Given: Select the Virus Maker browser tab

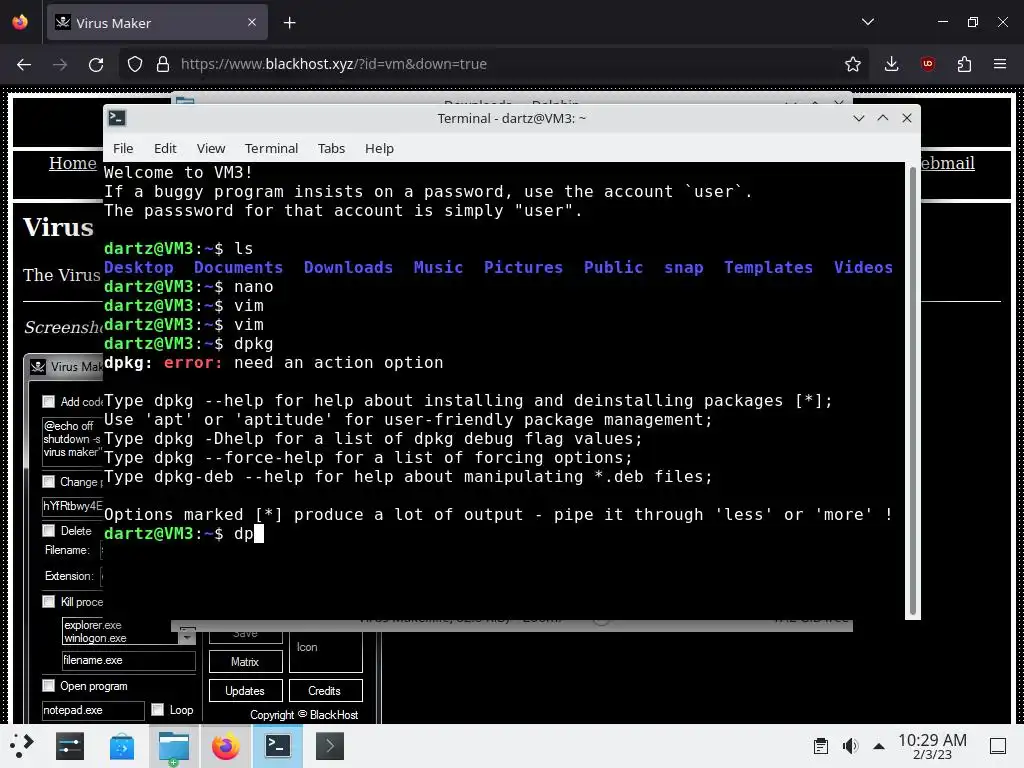Looking at the screenshot, I should click(x=157, y=23).
